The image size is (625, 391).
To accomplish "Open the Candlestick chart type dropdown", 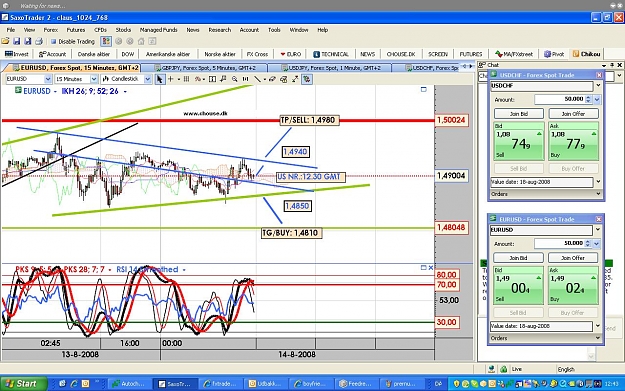I will point(147,79).
